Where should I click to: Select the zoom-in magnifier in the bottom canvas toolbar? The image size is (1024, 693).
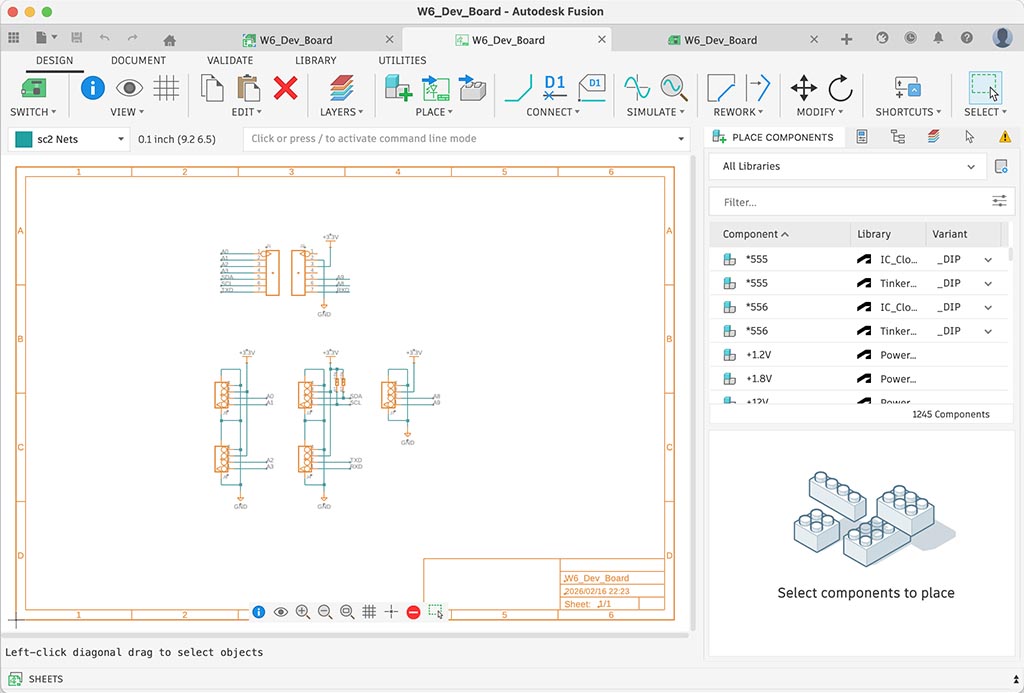coord(302,612)
